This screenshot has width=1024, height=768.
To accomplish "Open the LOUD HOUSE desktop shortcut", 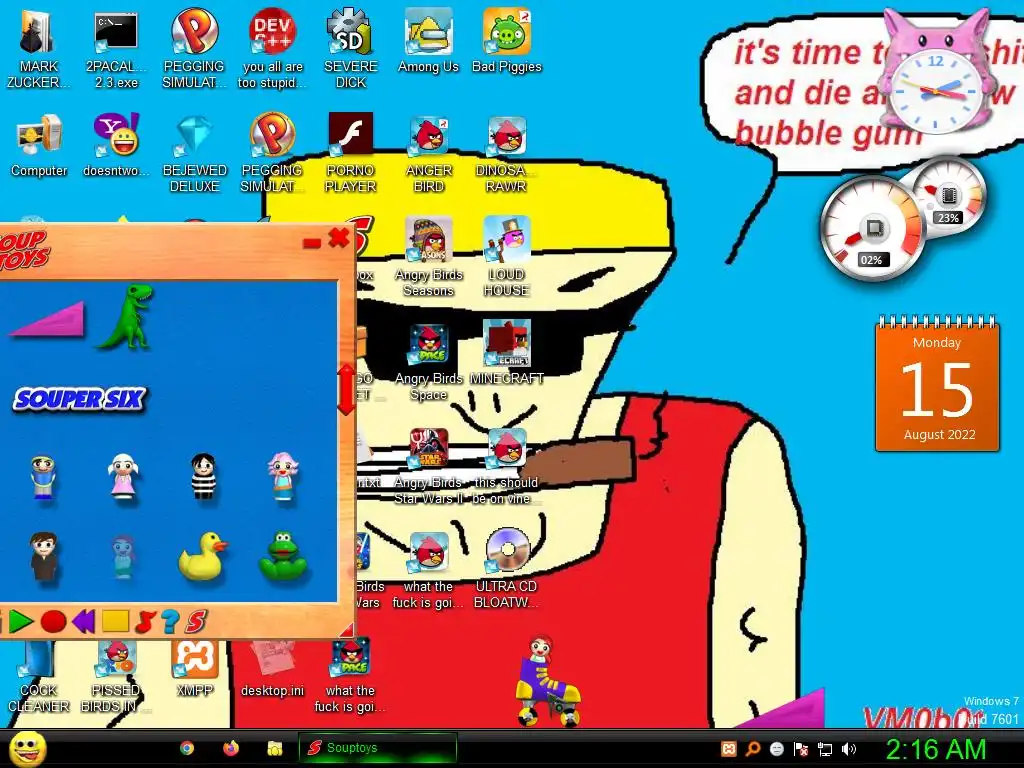I will tap(507, 257).
